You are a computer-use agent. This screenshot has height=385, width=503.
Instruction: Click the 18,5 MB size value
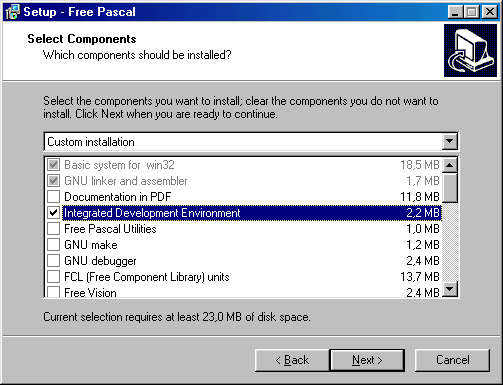coord(420,165)
